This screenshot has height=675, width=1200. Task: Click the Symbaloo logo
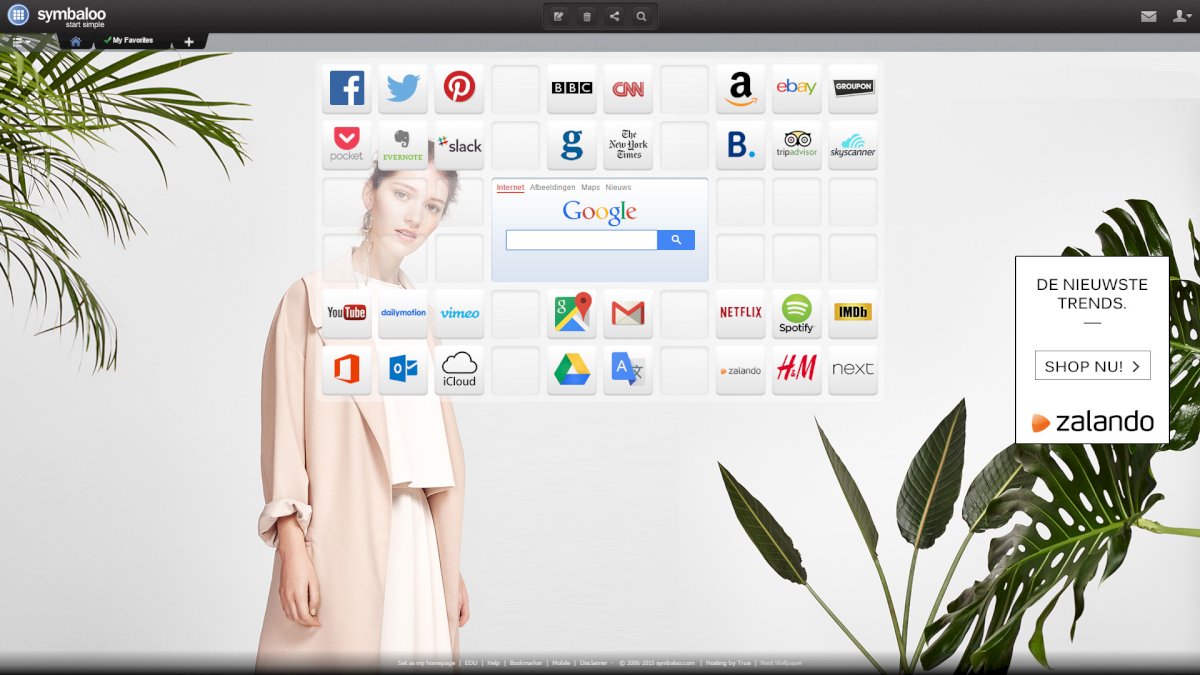tap(57, 16)
